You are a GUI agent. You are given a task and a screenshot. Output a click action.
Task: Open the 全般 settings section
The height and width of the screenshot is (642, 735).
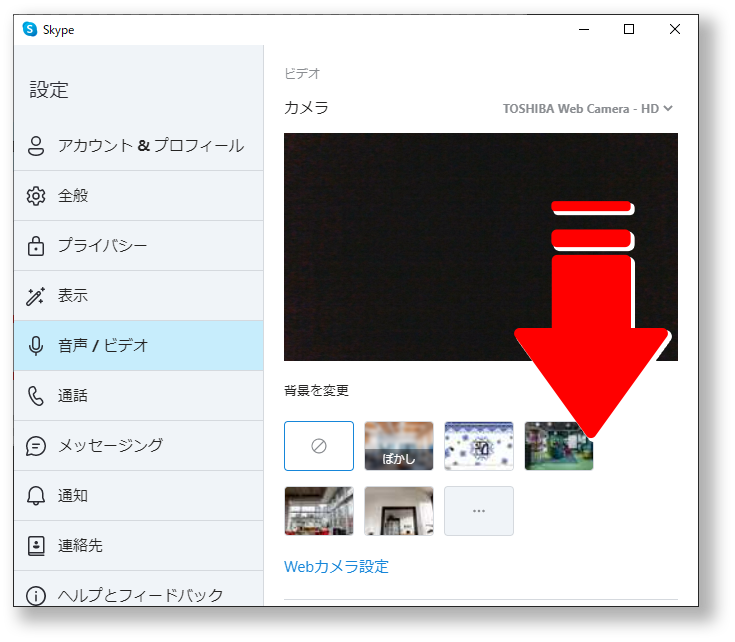click(x=139, y=196)
